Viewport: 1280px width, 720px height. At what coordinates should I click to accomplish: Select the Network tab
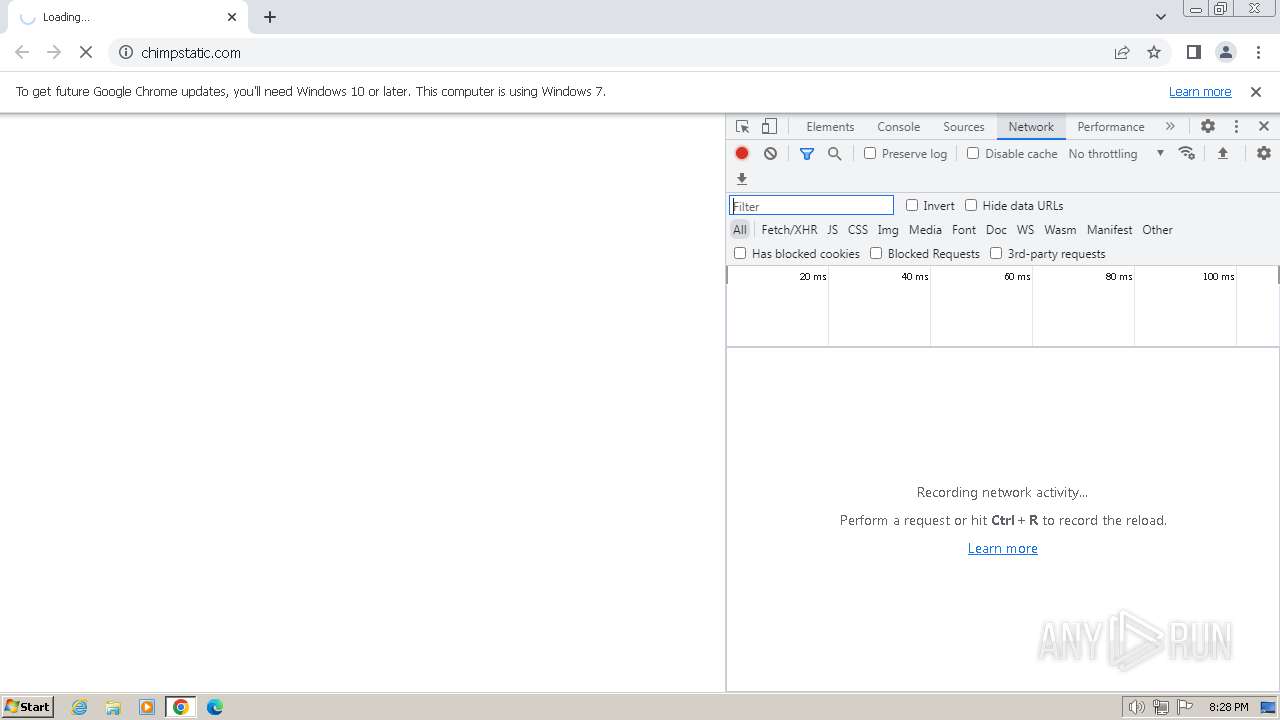tap(1031, 127)
